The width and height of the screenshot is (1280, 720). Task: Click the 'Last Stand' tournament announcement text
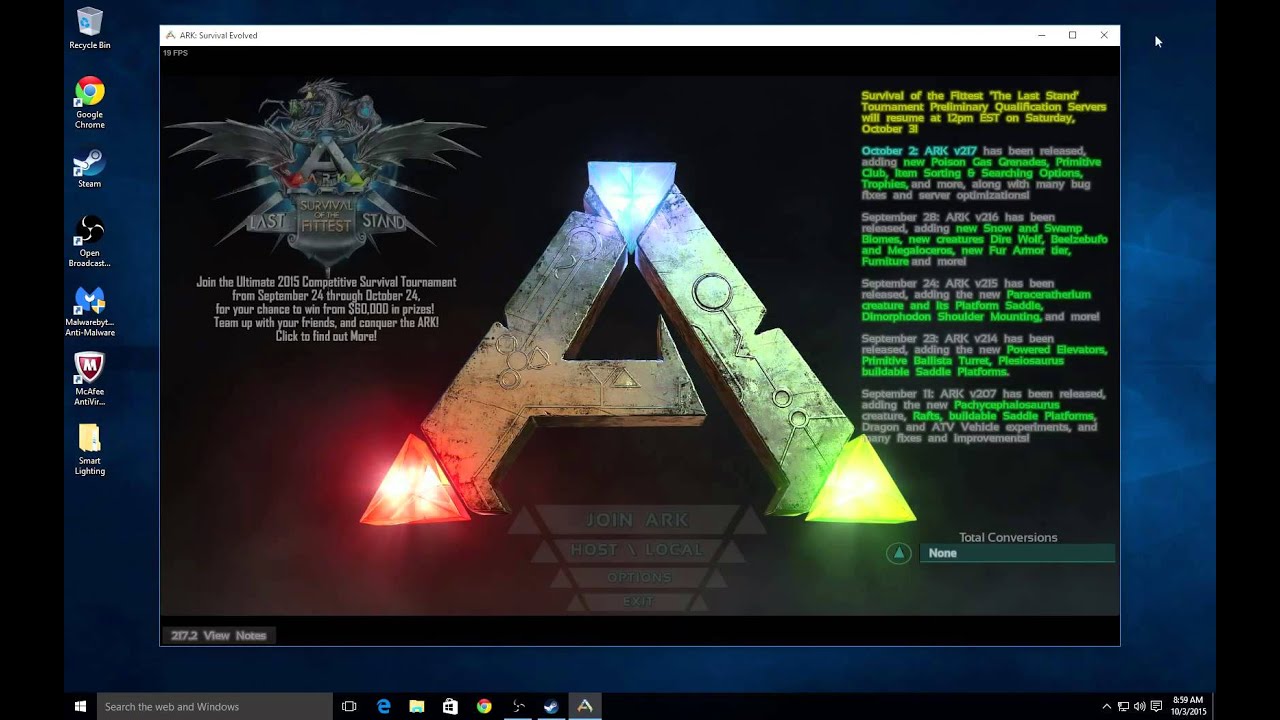coord(984,112)
